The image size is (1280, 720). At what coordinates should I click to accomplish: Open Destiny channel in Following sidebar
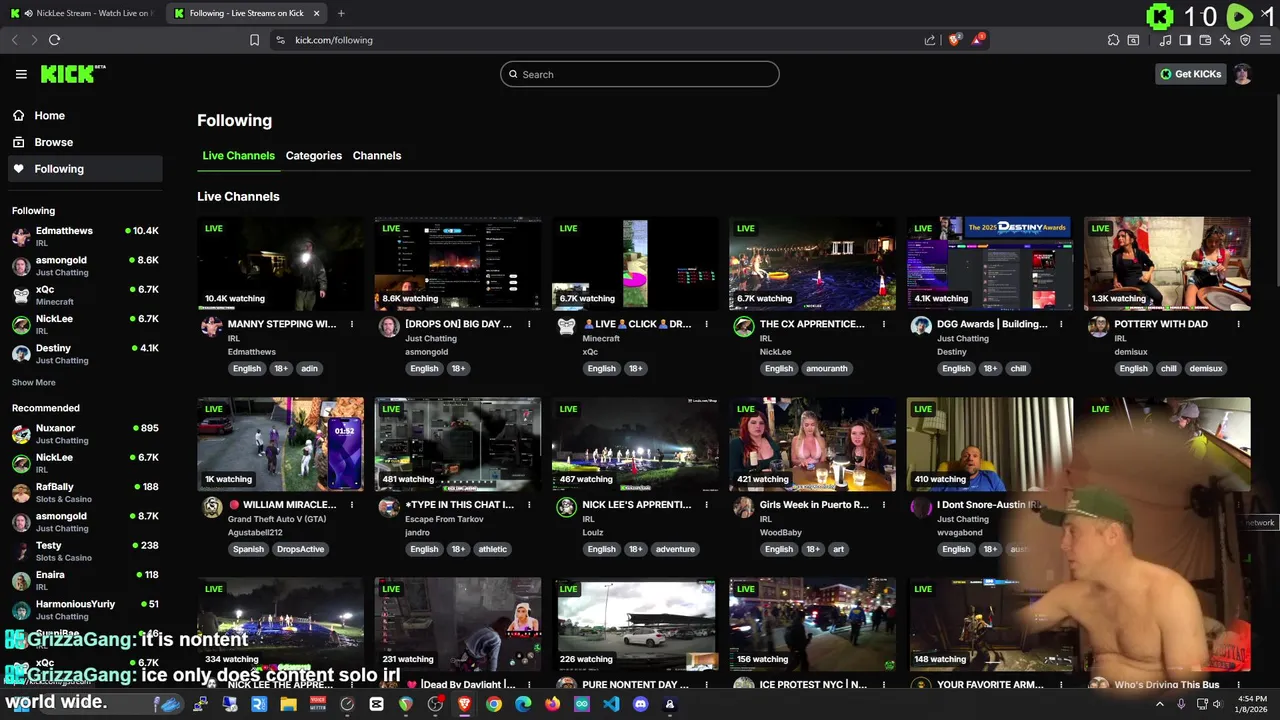[85, 354]
